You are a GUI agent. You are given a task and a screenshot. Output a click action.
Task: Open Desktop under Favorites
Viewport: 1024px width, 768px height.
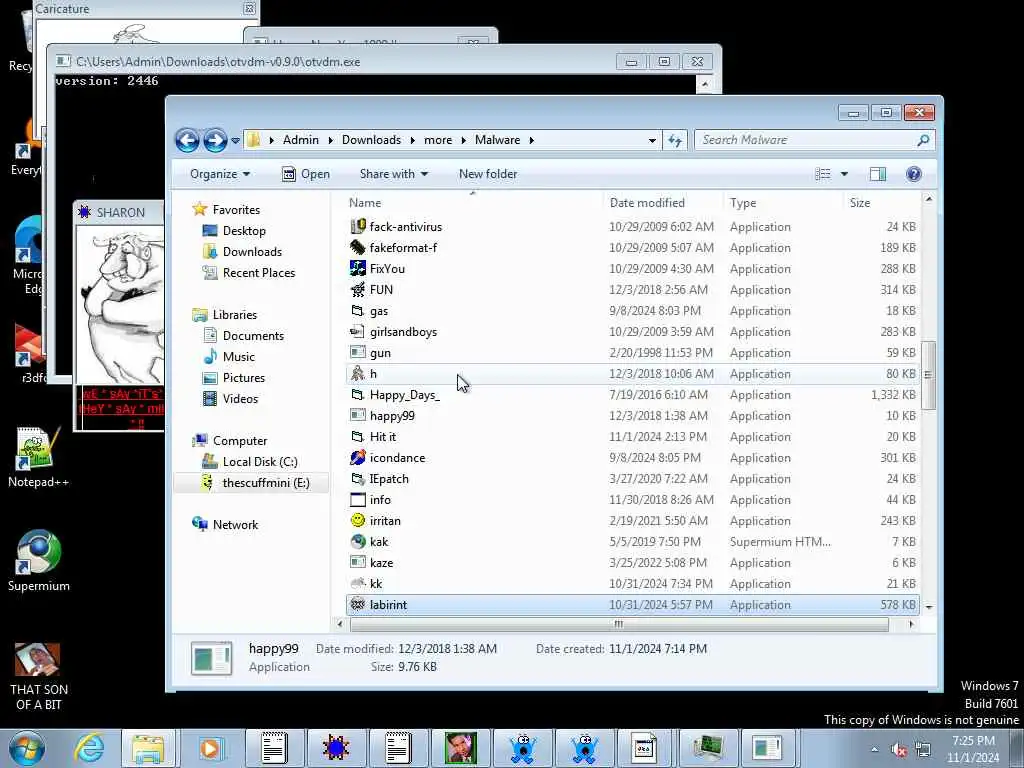[244, 231]
